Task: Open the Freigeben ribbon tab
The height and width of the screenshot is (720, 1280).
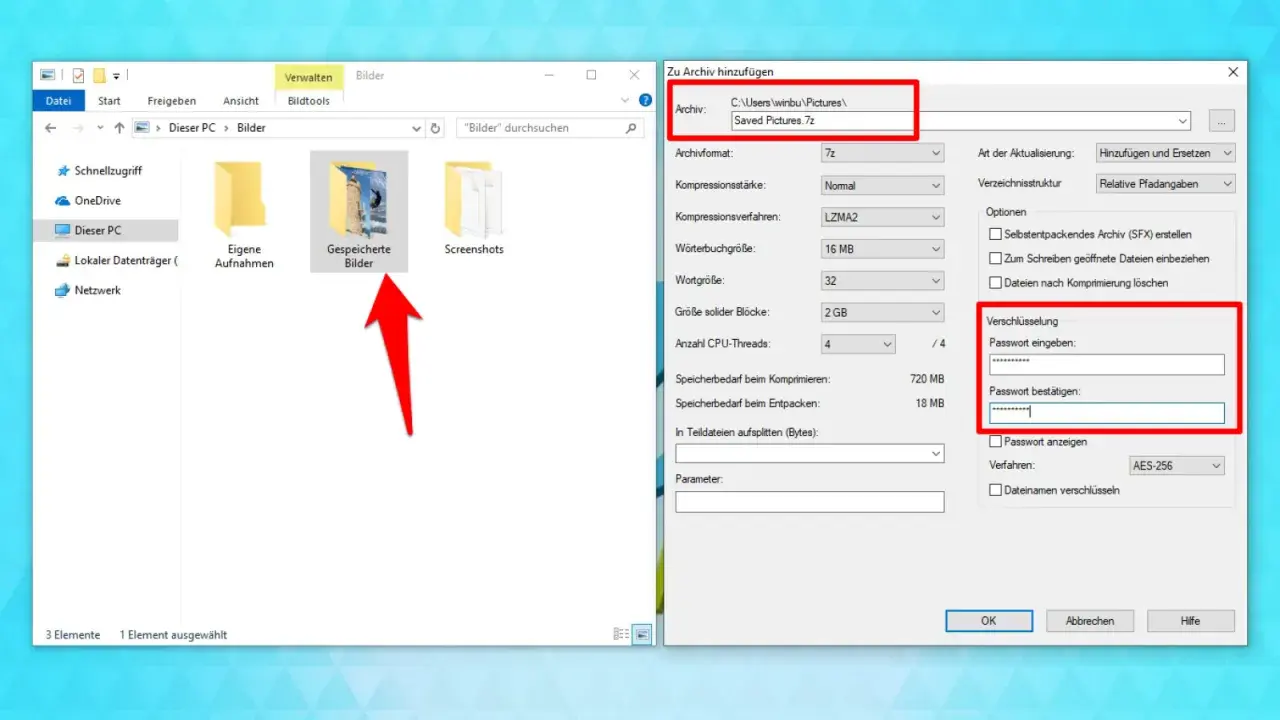Action: (172, 101)
